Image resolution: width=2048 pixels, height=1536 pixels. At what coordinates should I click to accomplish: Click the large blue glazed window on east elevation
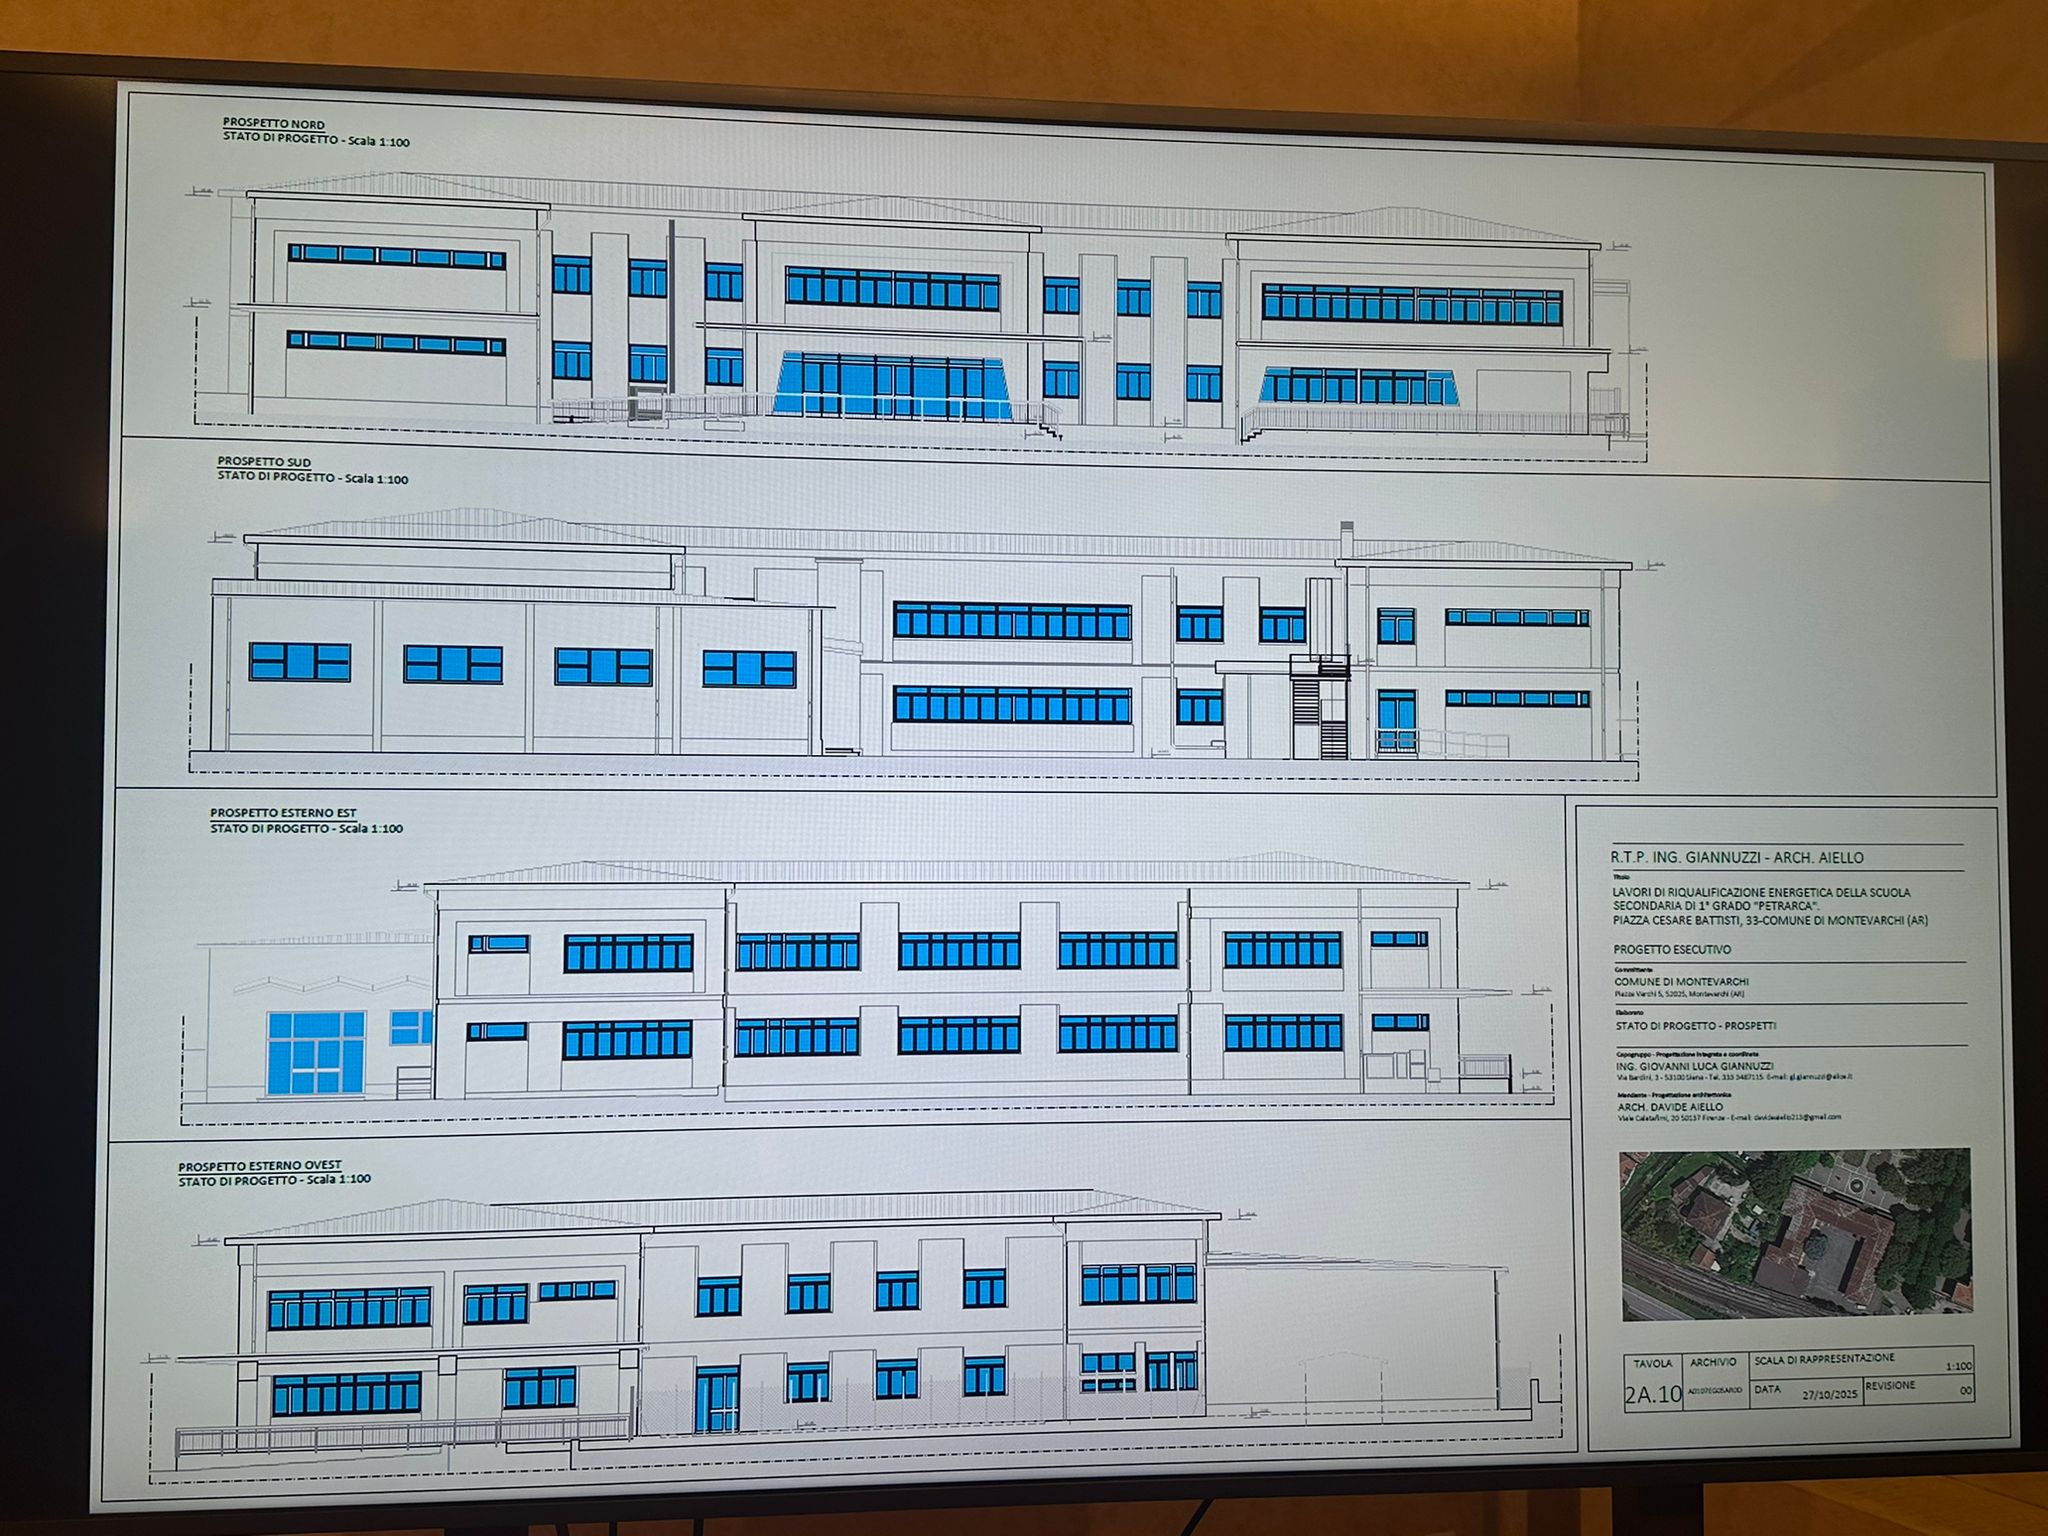[x=315, y=1052]
